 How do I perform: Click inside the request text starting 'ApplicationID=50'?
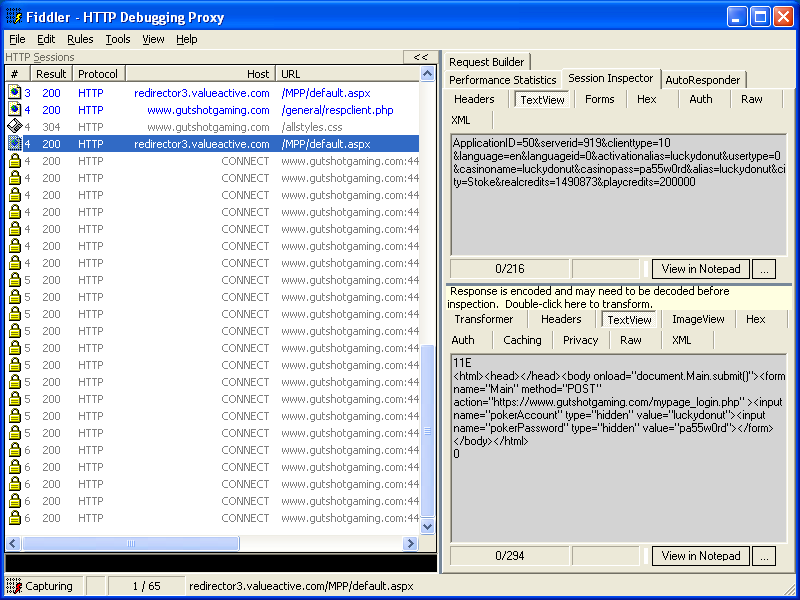(x=618, y=195)
